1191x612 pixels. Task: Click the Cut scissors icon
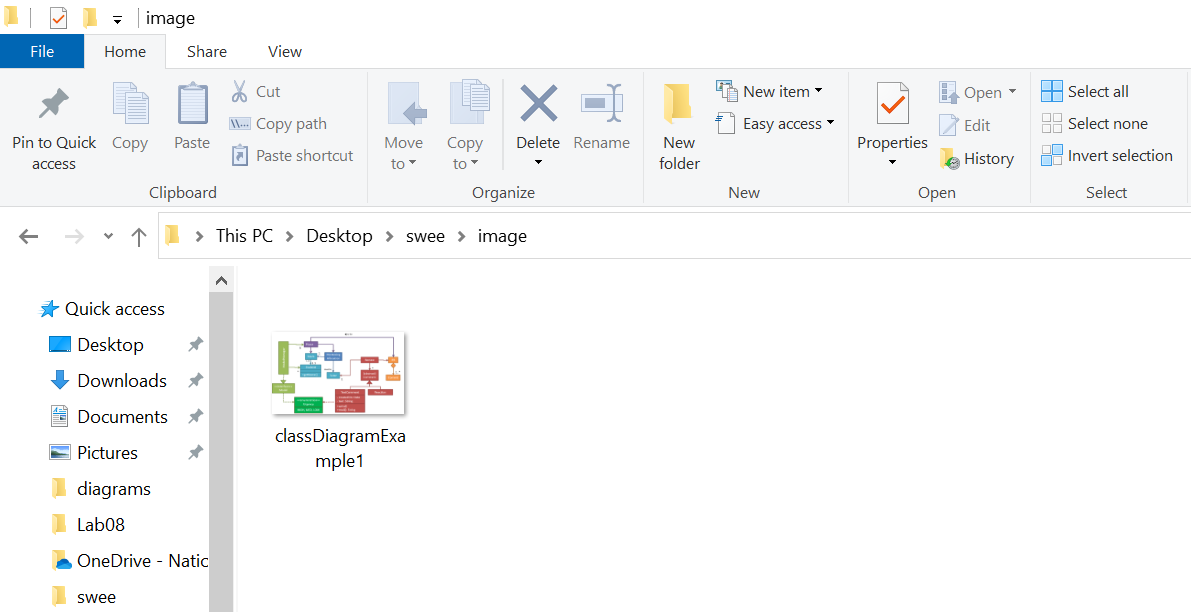tap(239, 91)
